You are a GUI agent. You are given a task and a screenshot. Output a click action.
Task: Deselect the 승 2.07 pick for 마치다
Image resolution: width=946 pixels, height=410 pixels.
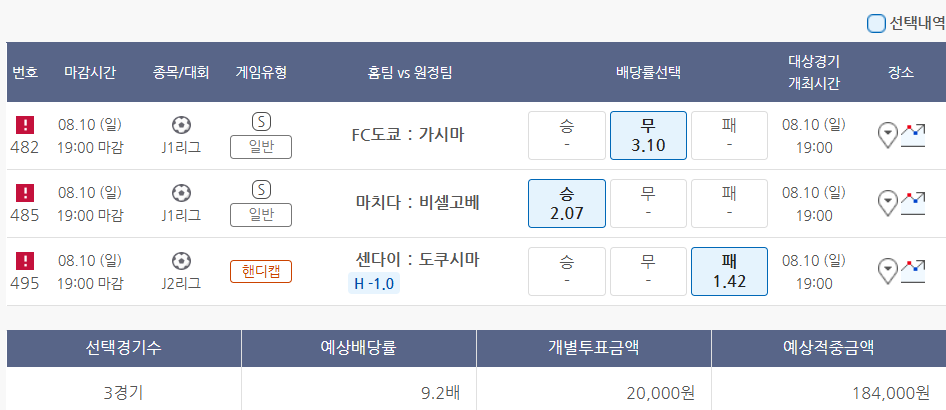pos(566,204)
